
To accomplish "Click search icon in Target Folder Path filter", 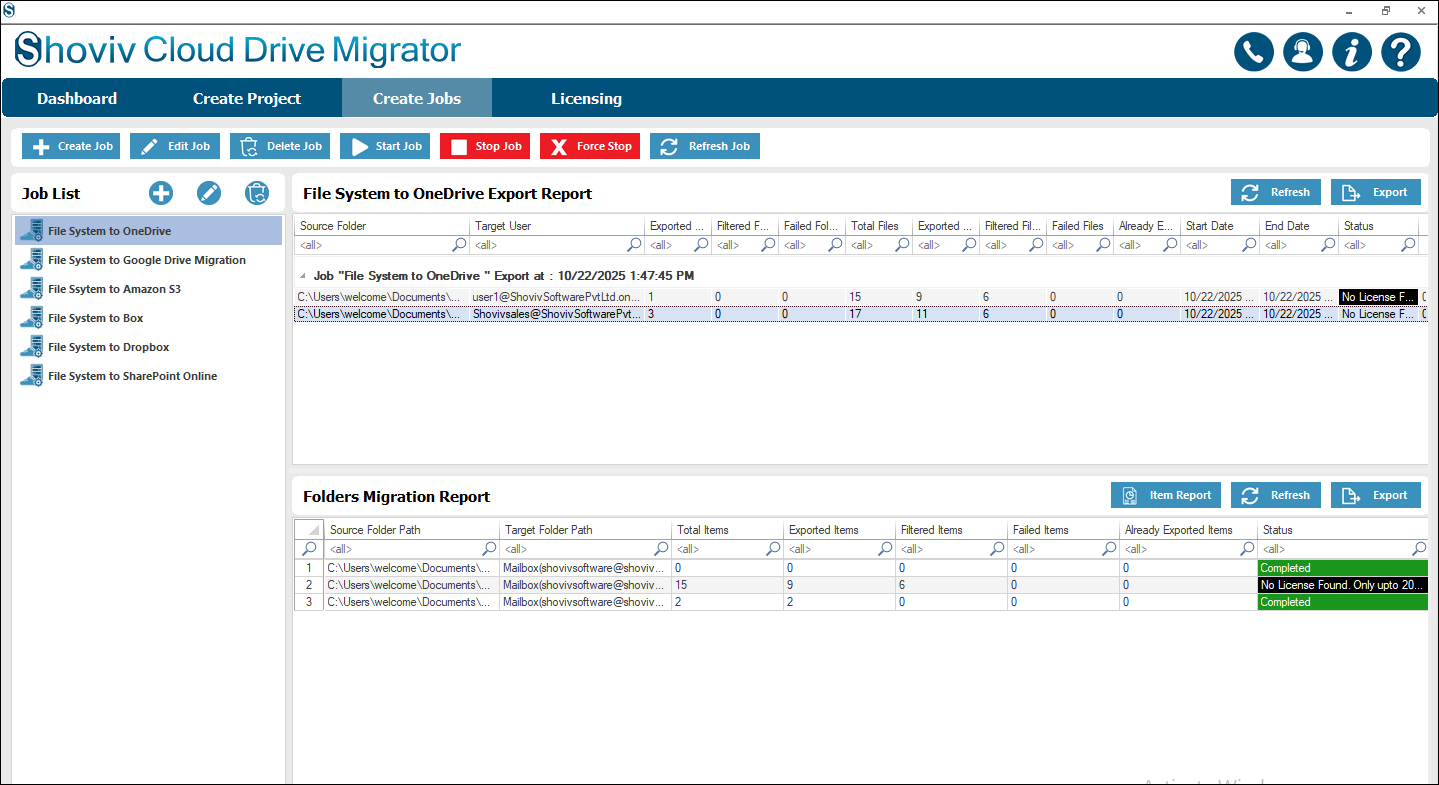I will [x=661, y=549].
